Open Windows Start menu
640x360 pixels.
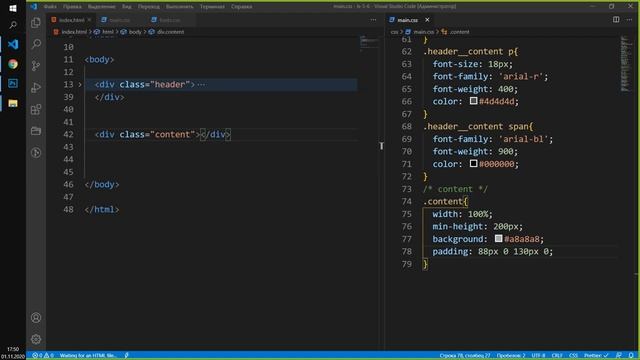[13, 8]
